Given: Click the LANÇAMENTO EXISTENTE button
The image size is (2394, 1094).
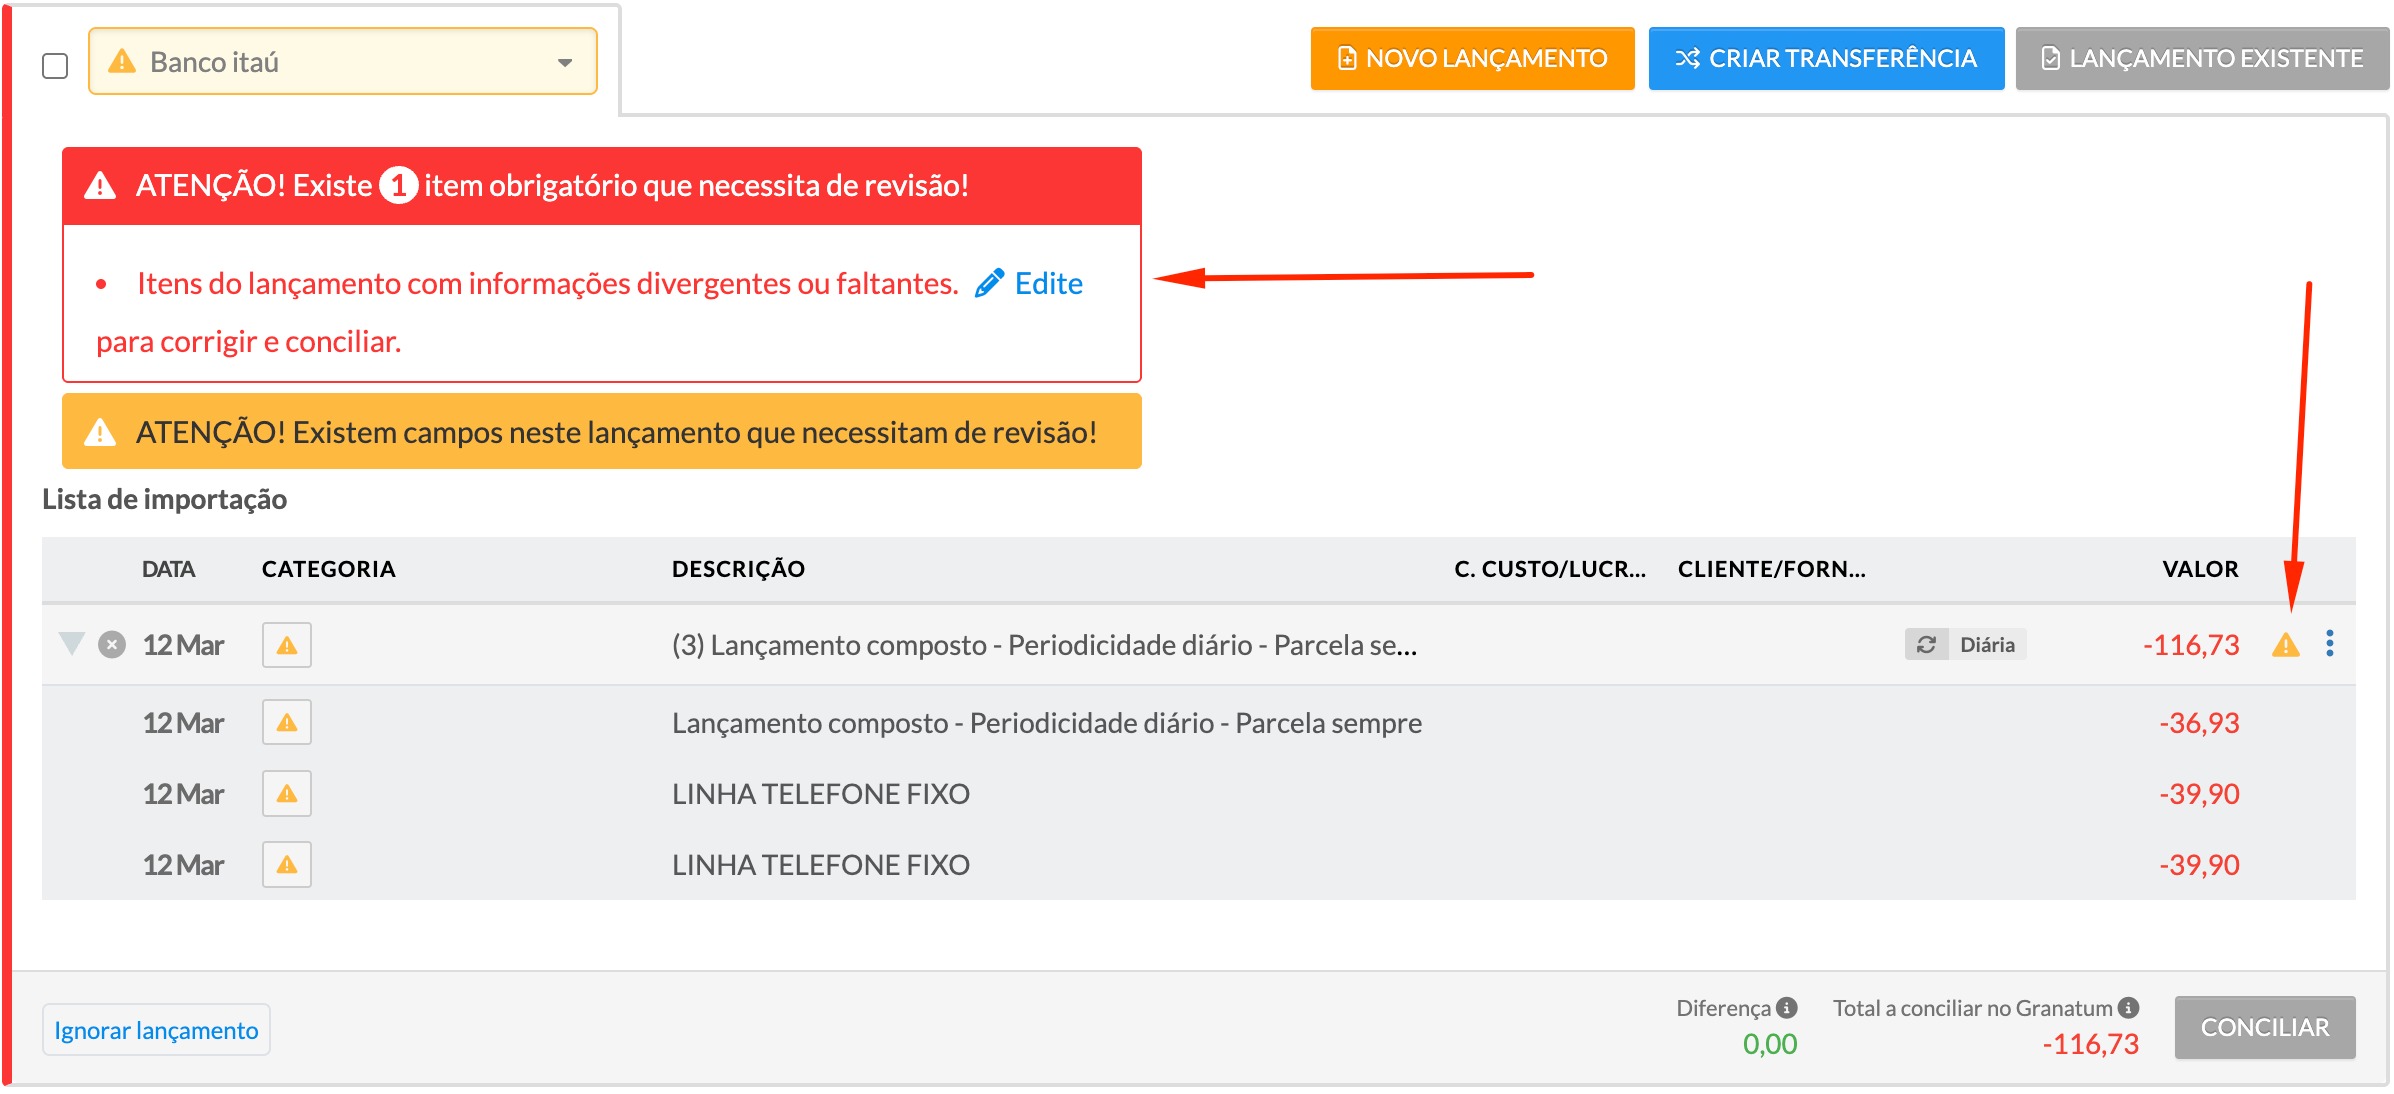Looking at the screenshot, I should tap(2202, 59).
